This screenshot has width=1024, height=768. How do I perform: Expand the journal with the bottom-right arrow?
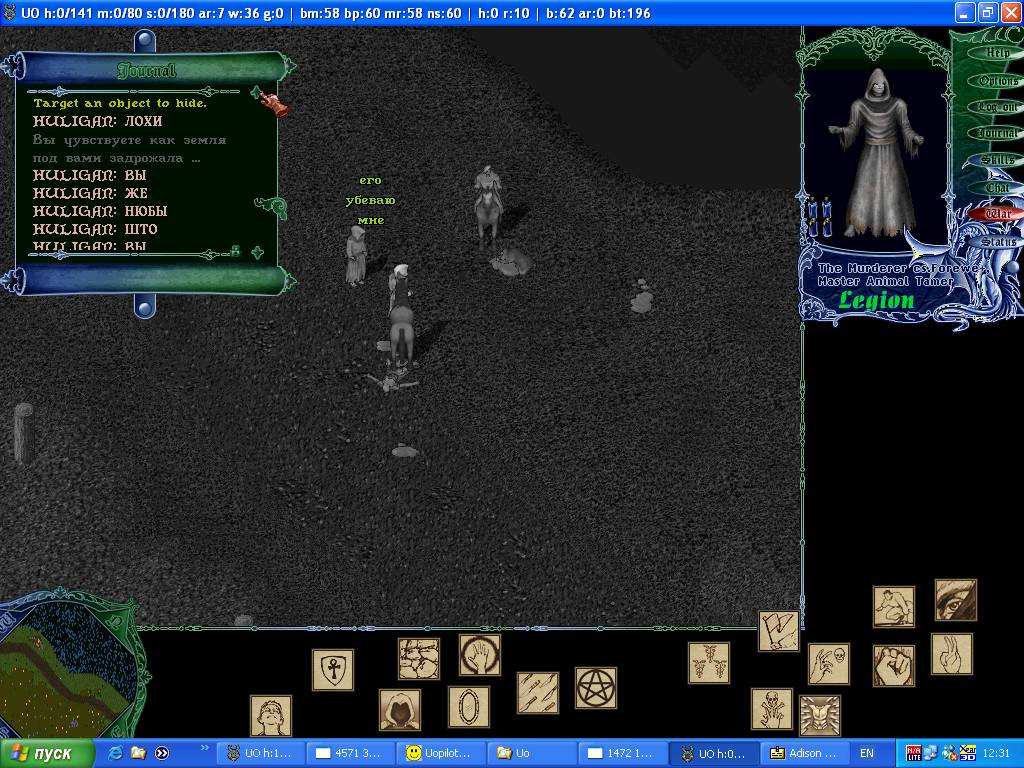(258, 252)
